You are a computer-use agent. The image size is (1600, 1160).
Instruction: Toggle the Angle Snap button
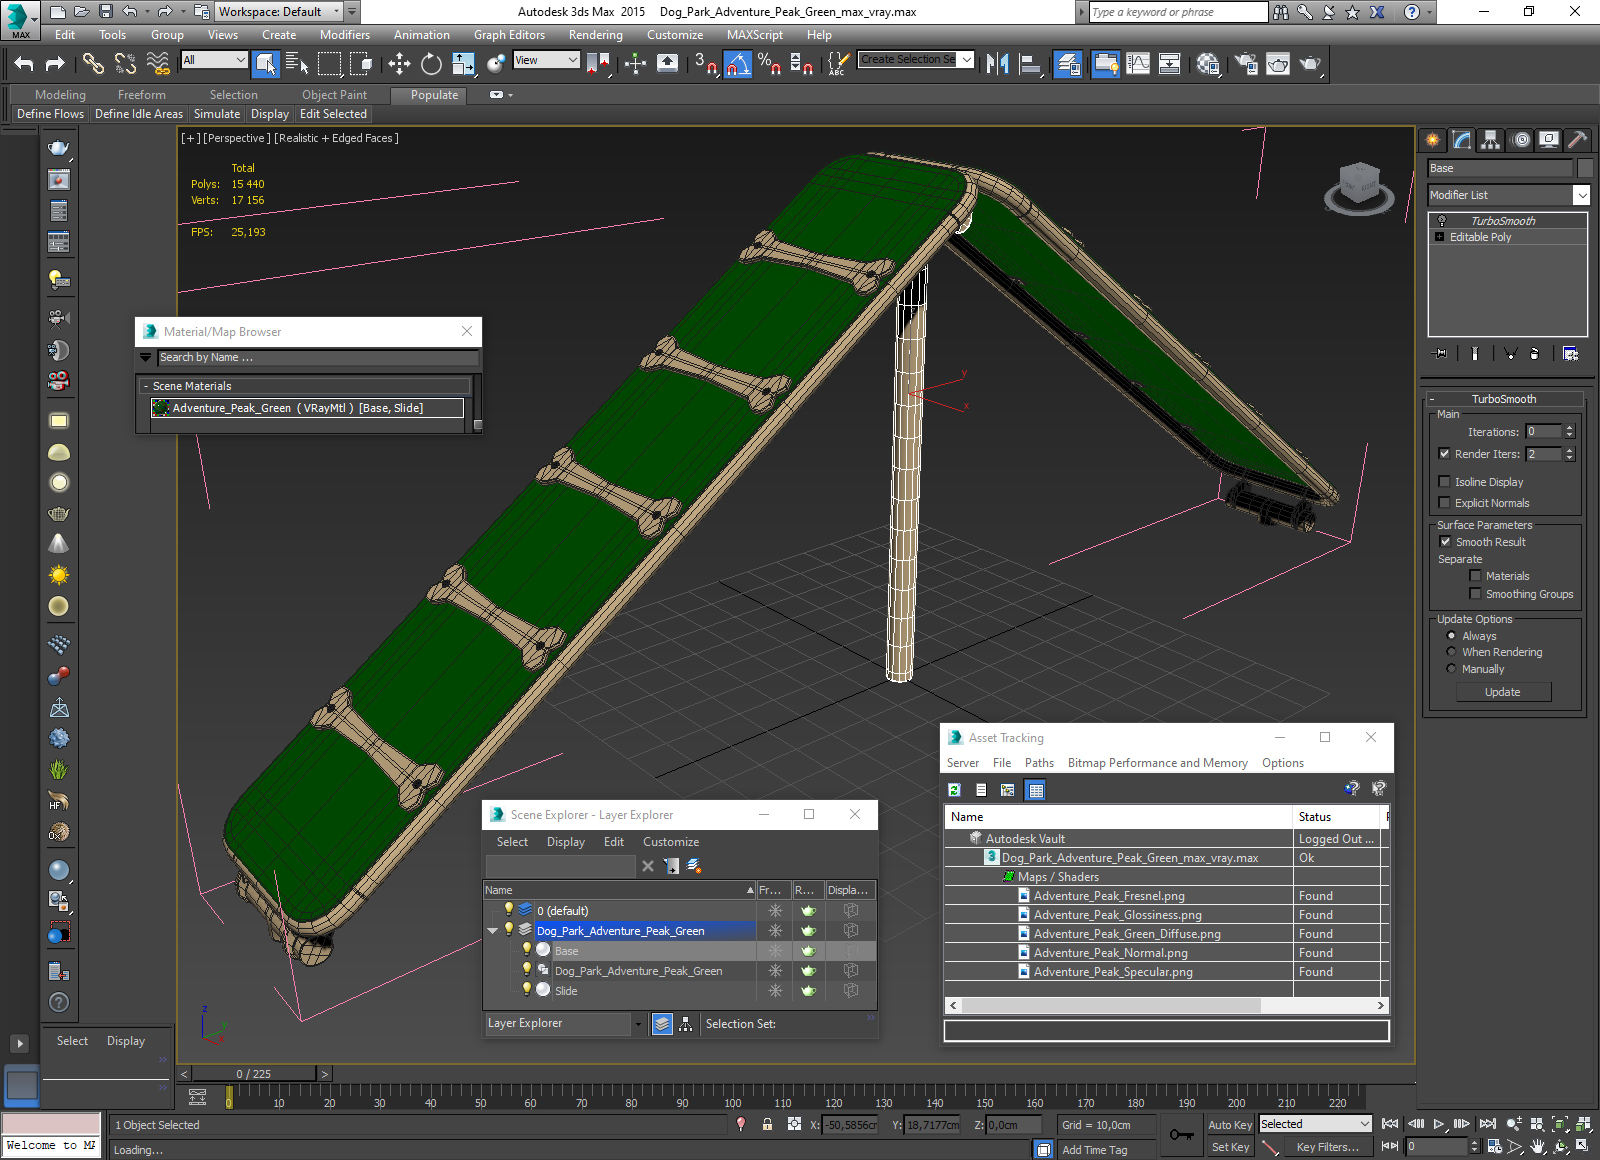738,64
